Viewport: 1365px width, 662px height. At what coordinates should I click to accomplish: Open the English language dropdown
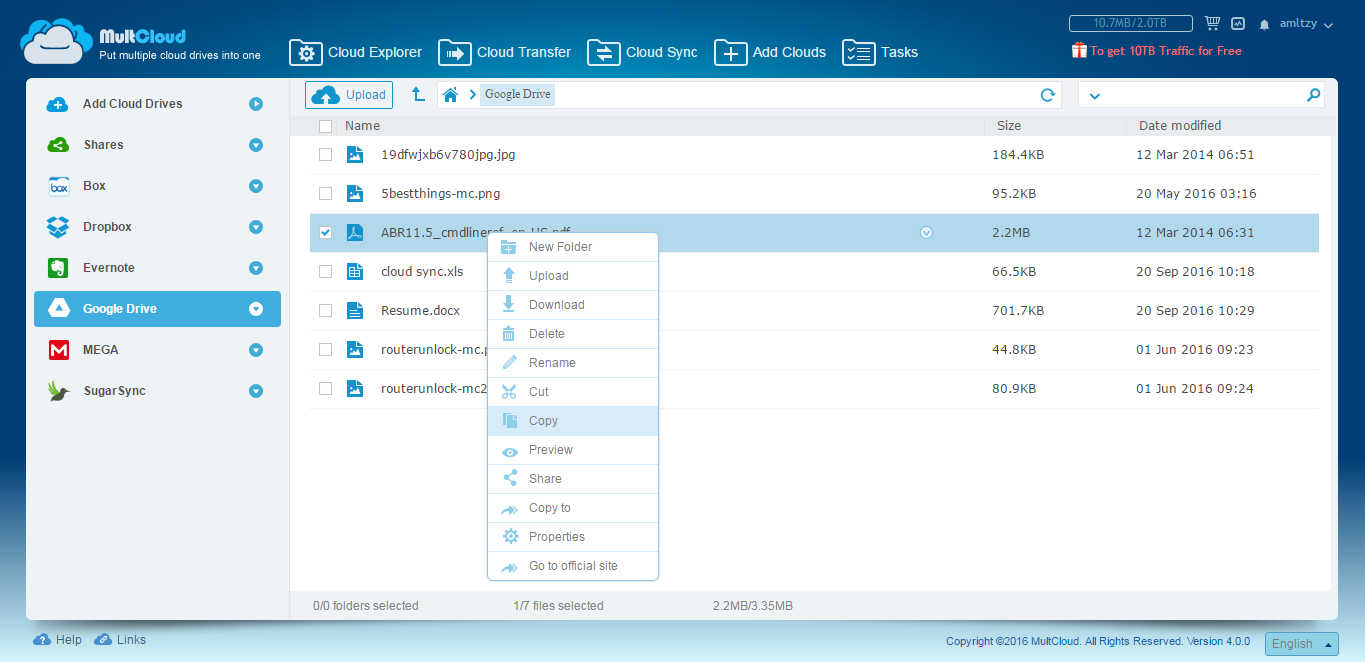1301,644
